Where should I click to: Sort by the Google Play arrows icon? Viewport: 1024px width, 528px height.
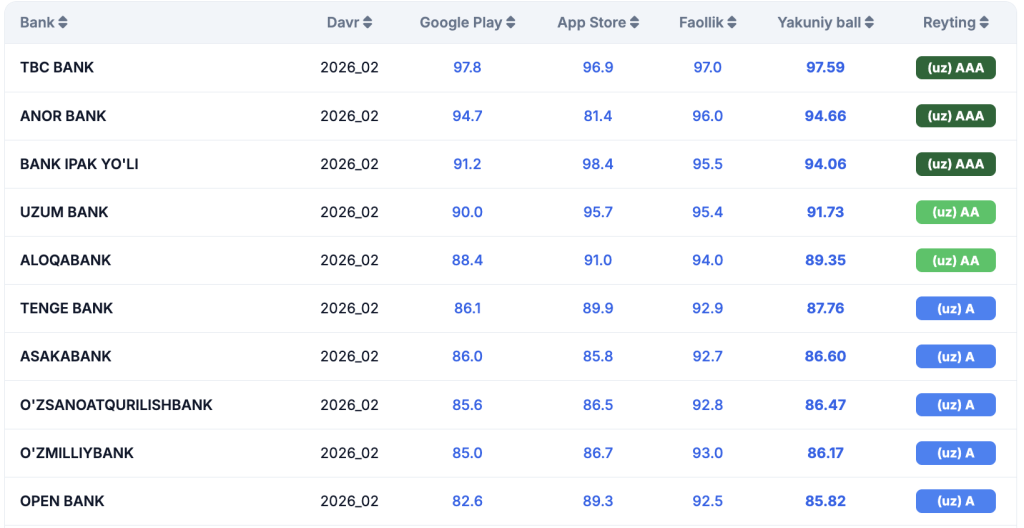[511, 23]
